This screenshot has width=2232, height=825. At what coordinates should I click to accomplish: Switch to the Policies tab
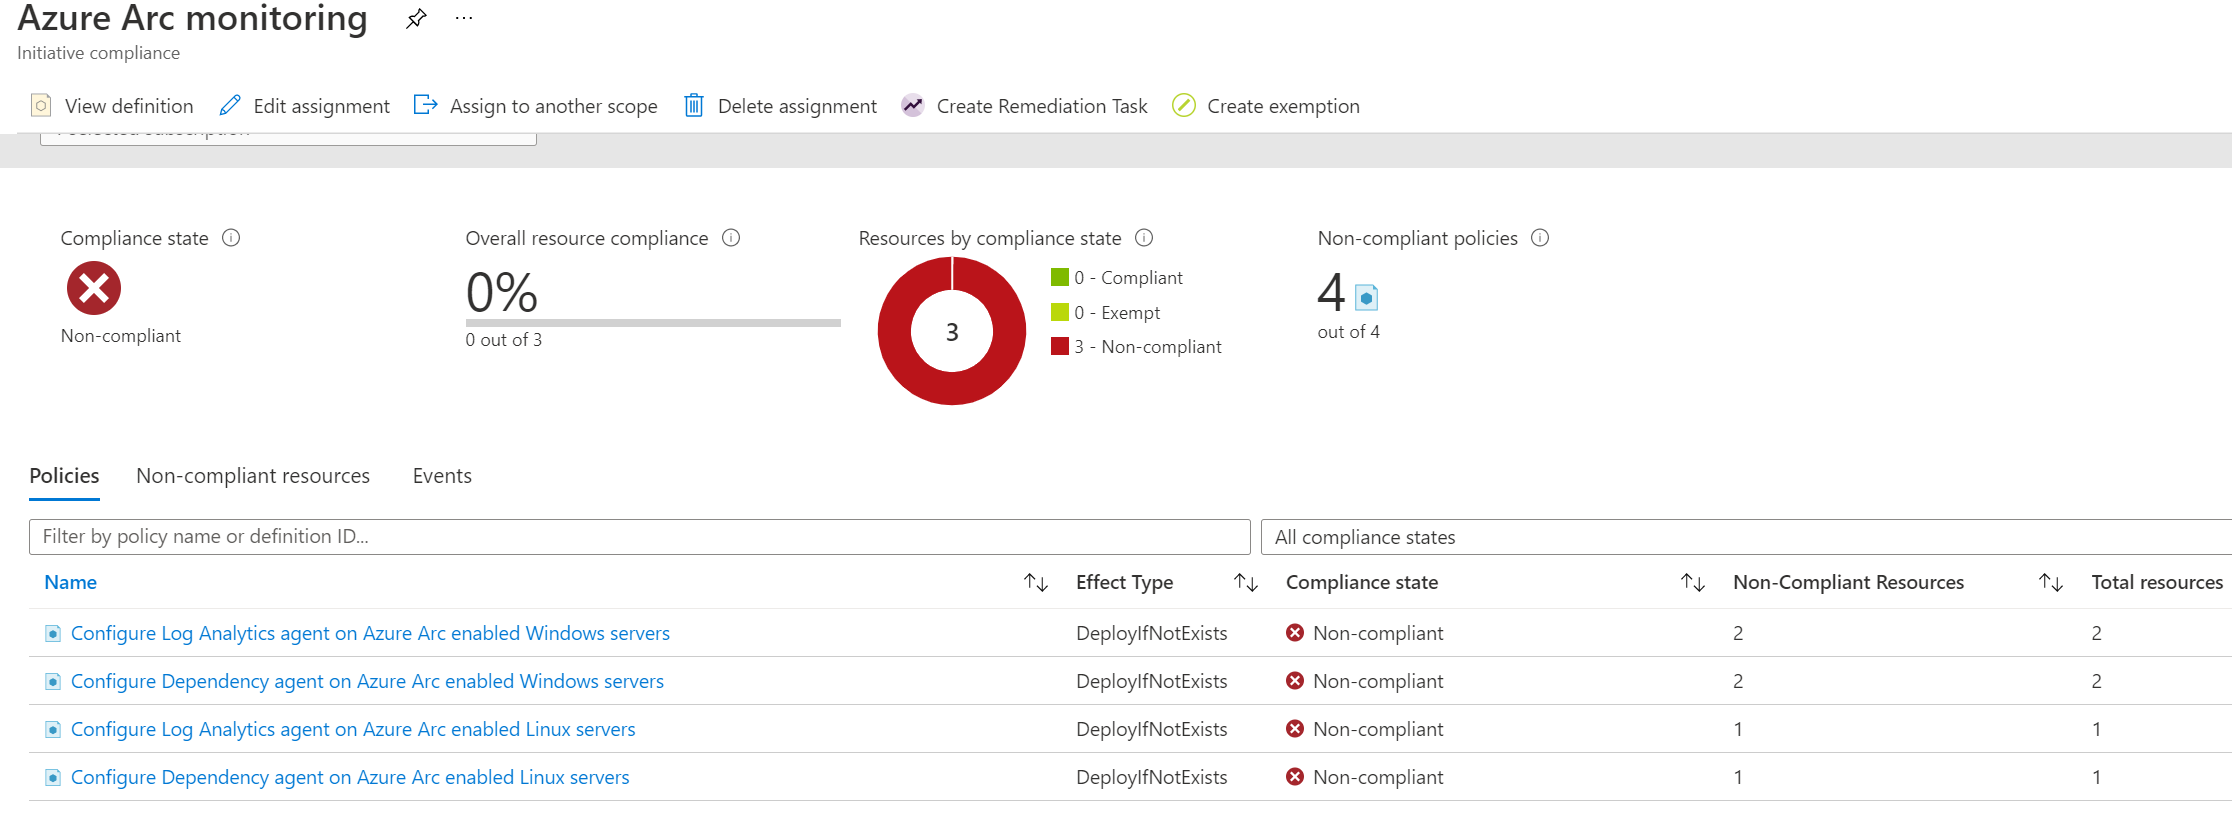point(64,476)
